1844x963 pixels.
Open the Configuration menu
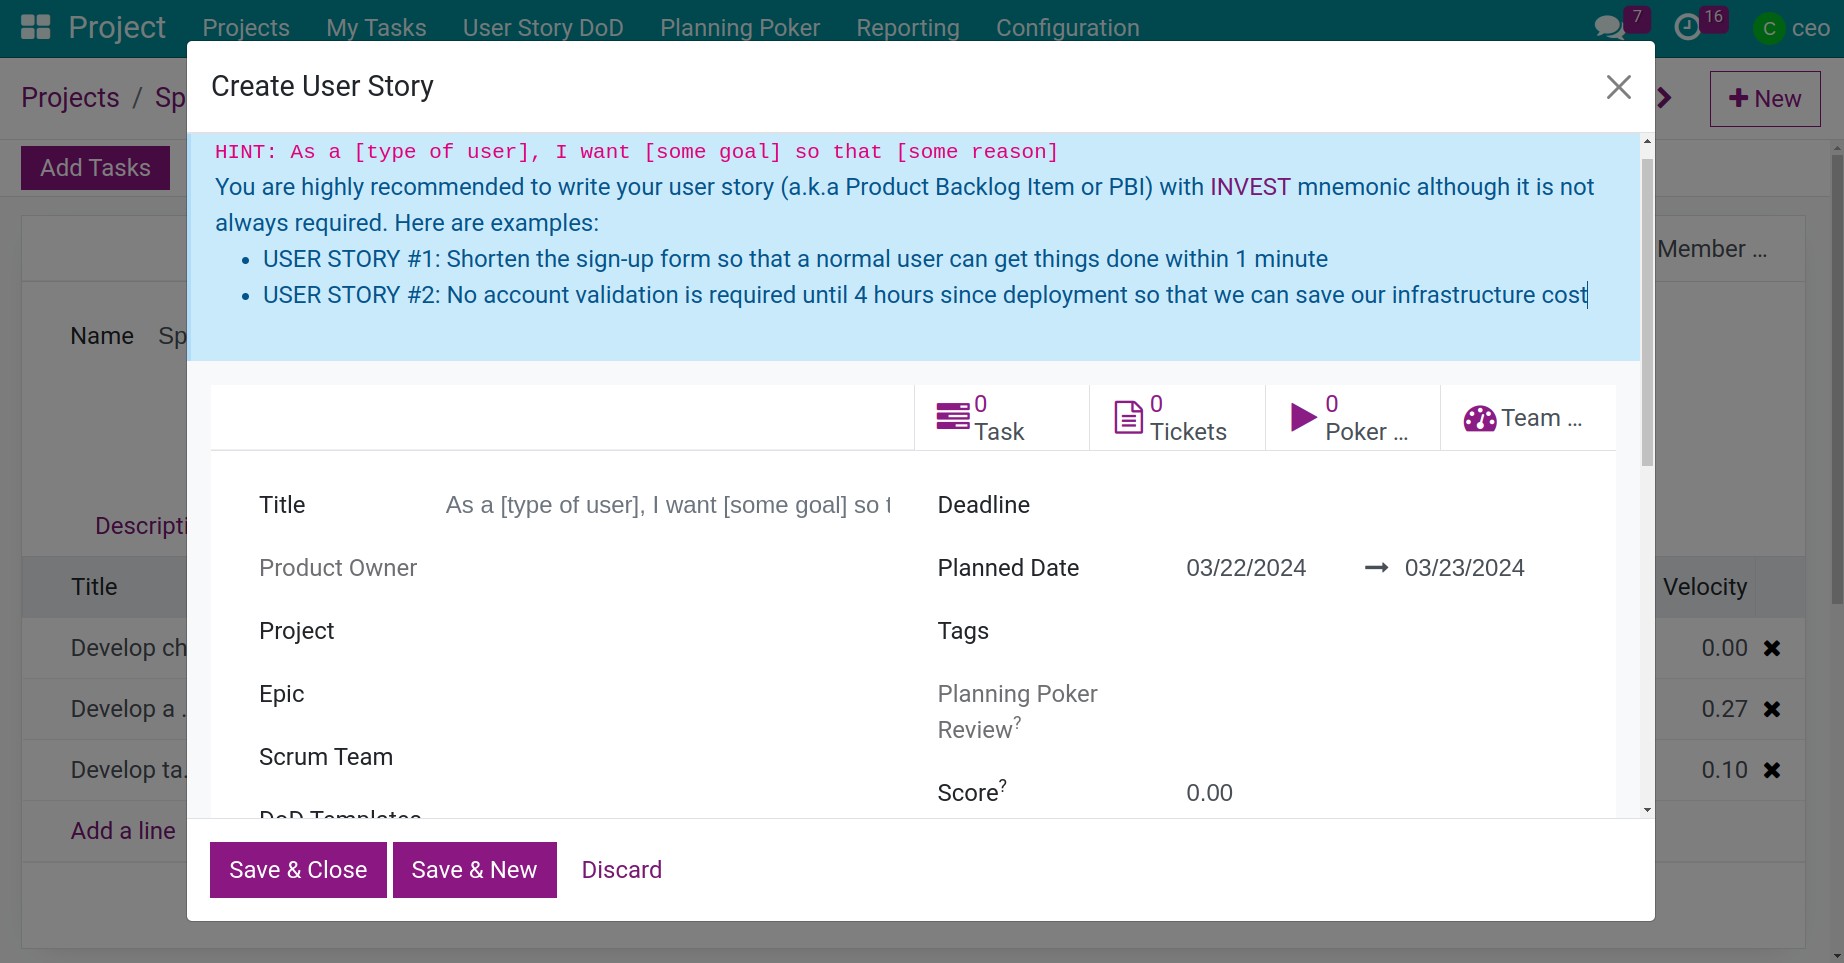(x=1068, y=28)
